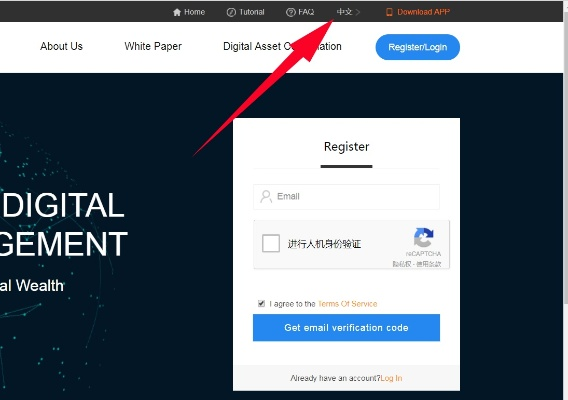Click the user icon in Email field

(x=266, y=197)
